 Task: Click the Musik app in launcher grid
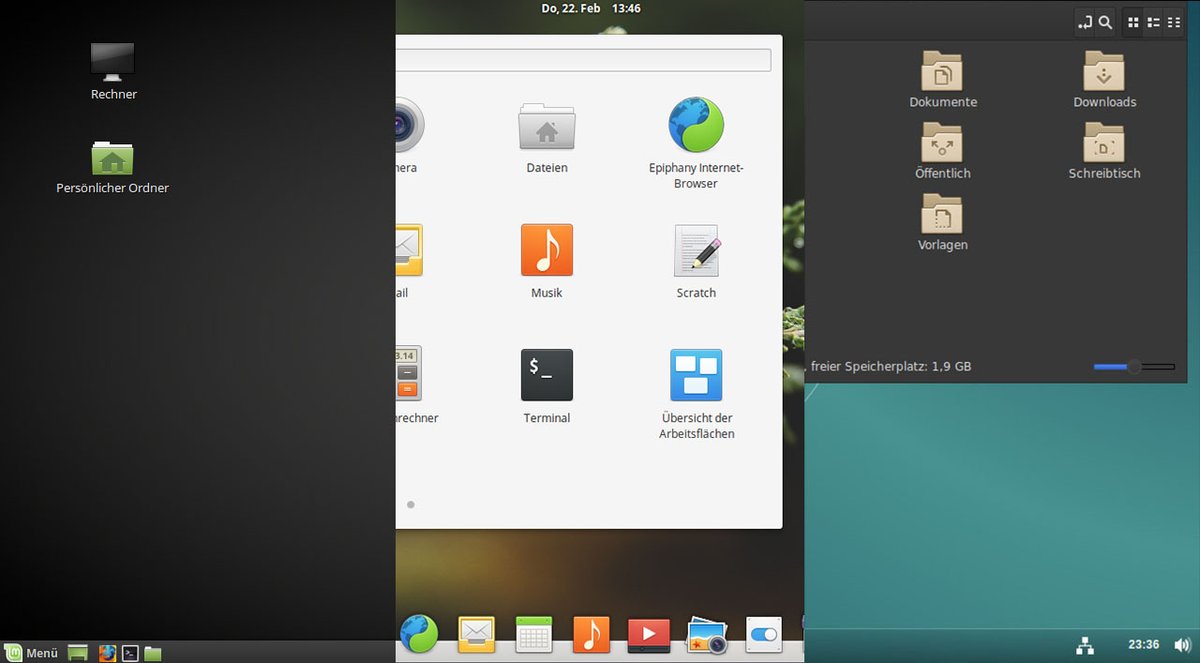(x=546, y=251)
